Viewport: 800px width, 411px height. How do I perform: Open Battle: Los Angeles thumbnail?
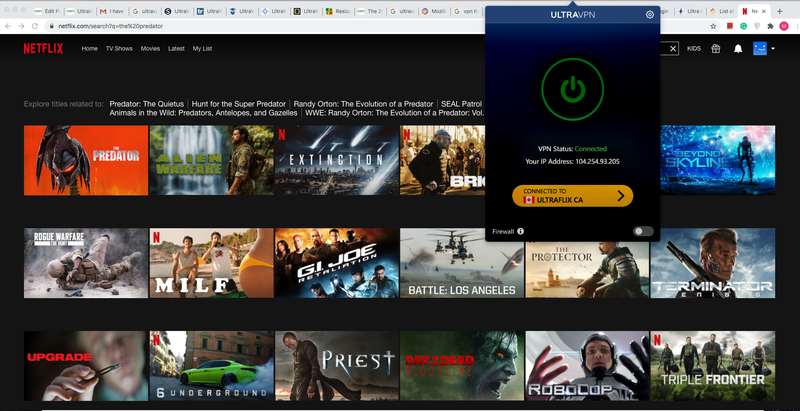click(462, 263)
